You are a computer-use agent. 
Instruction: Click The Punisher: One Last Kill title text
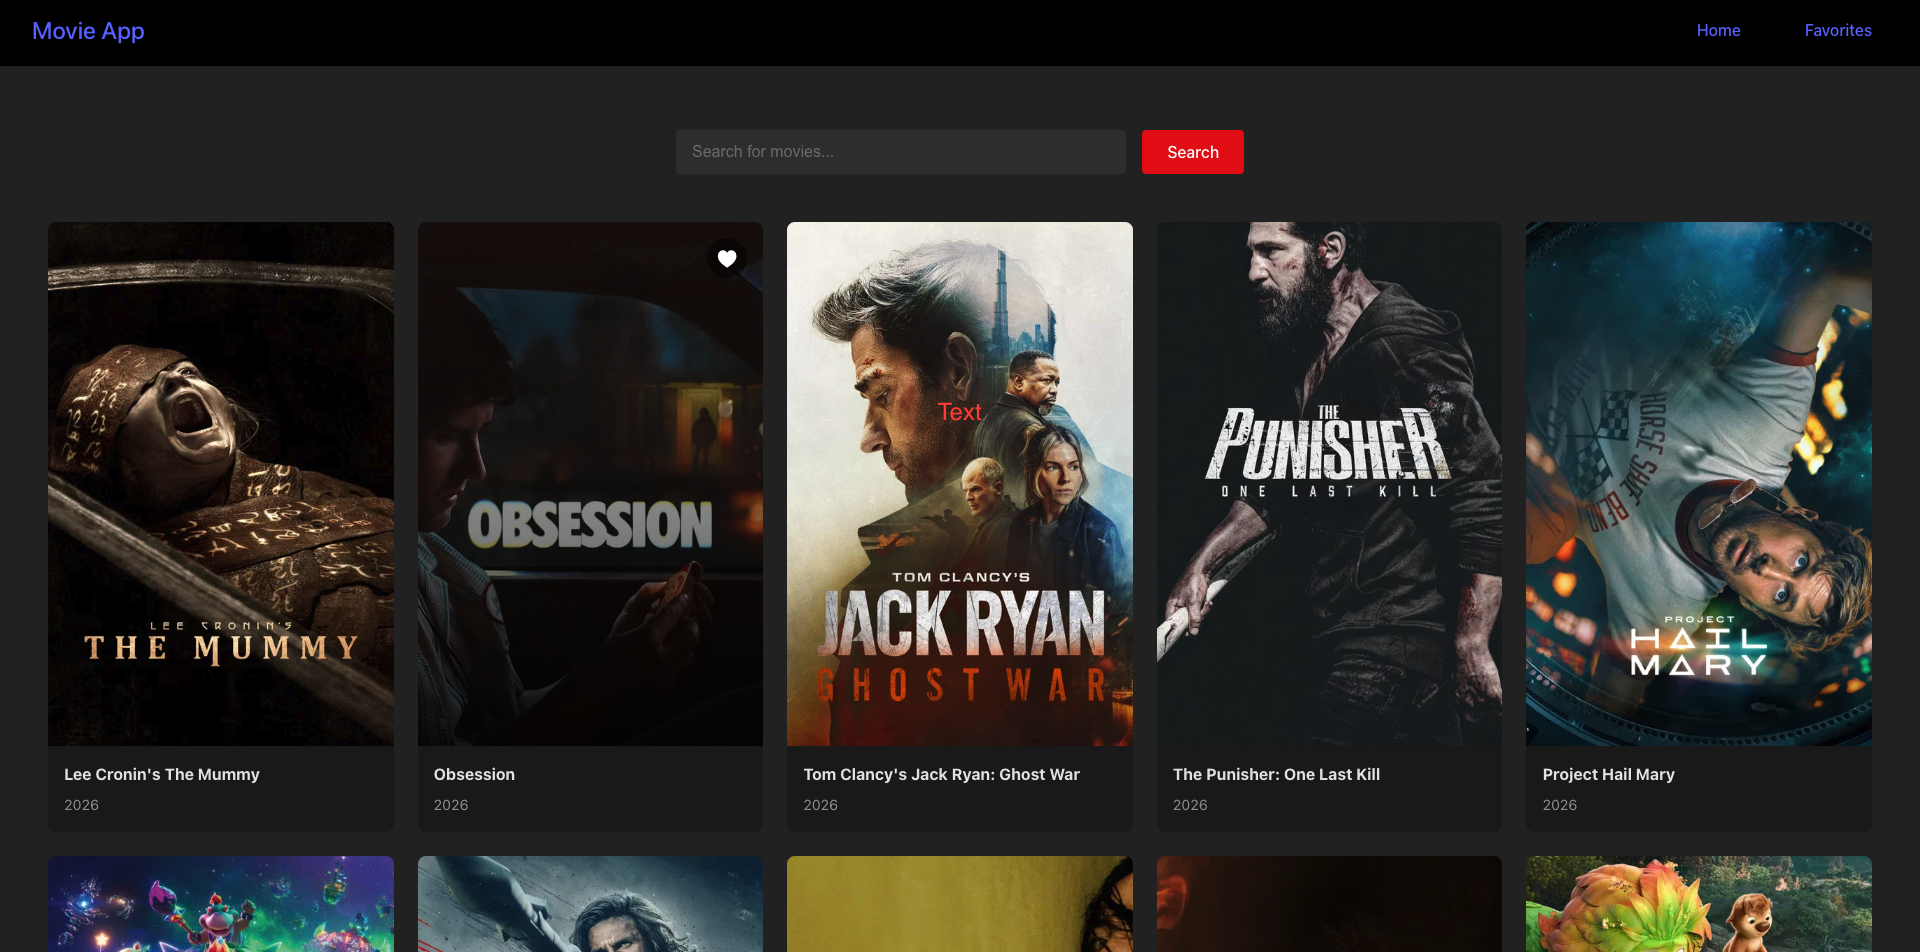[x=1276, y=774]
